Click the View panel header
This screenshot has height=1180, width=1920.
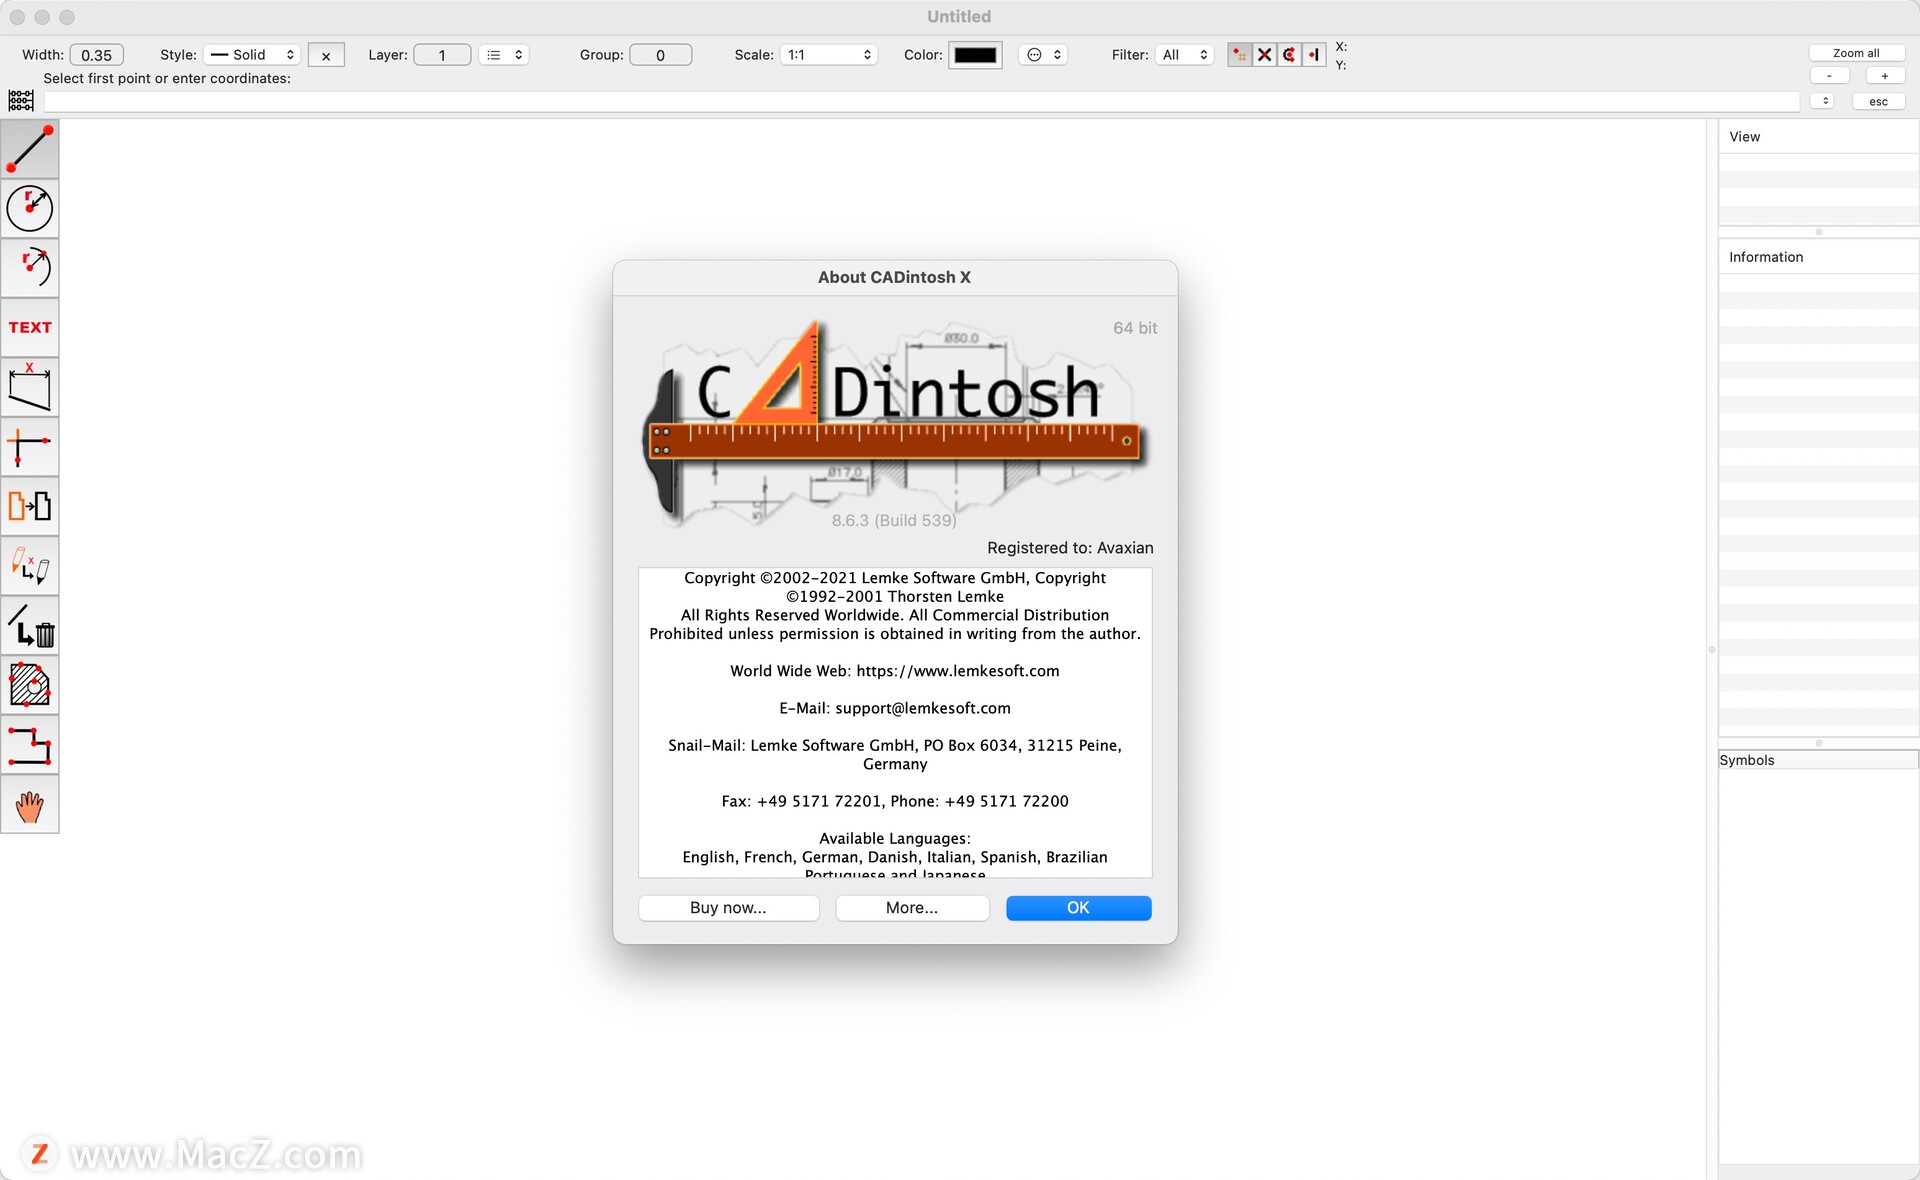tap(1818, 137)
